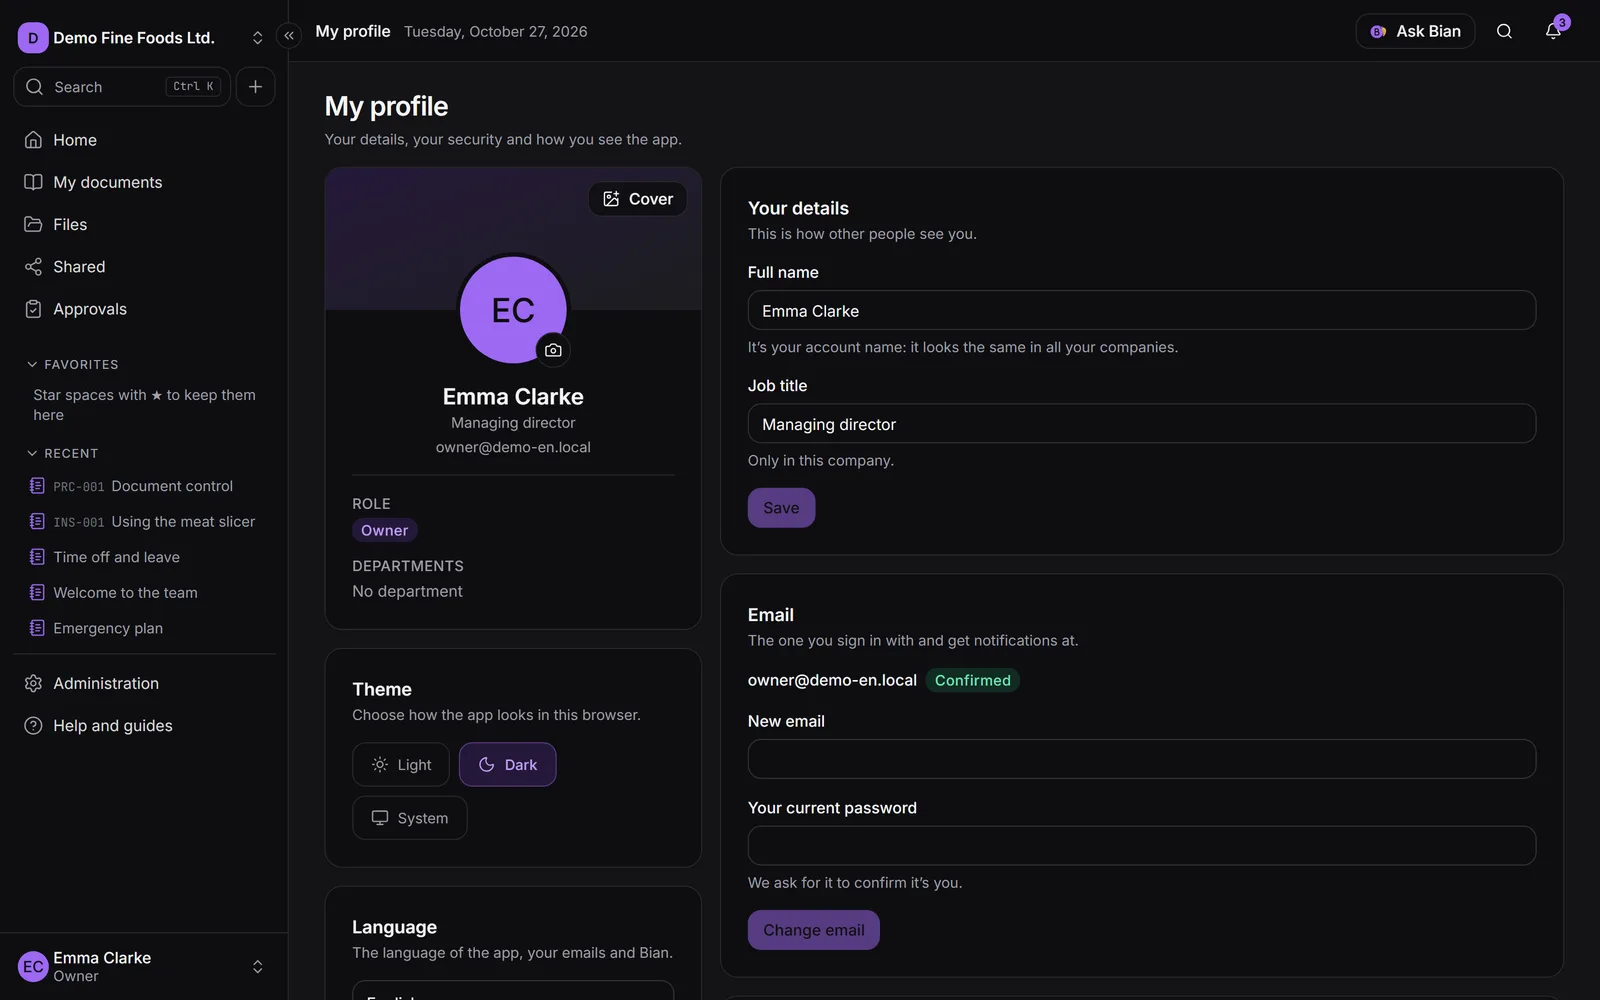Collapse the sidebar with the double-chevron icon
1600x1000 pixels.
[289, 36]
